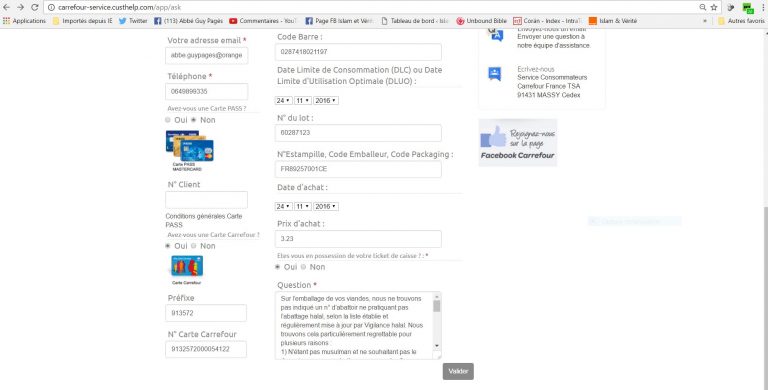Click the zoom magnifier icon in address bar
Viewport: 768px width, 390px height.
[x=702, y=7]
